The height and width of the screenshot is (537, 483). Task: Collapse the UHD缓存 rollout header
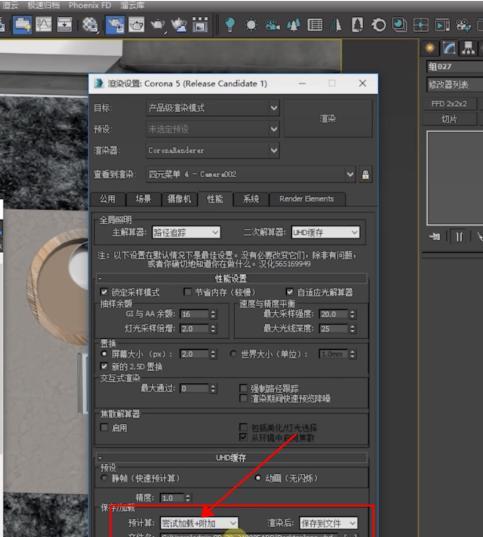[x=231, y=458]
